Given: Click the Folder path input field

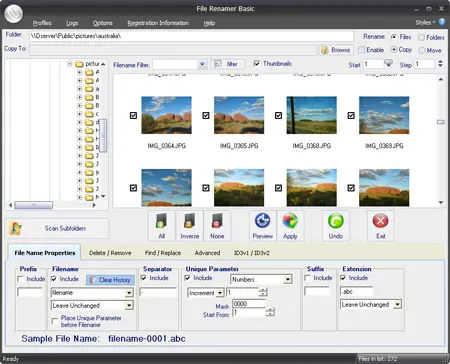Looking at the screenshot, I should [x=191, y=36].
